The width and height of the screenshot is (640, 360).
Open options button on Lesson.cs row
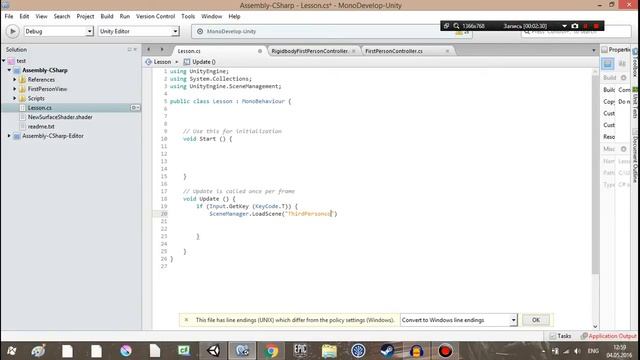pyautogui.click(x=135, y=108)
